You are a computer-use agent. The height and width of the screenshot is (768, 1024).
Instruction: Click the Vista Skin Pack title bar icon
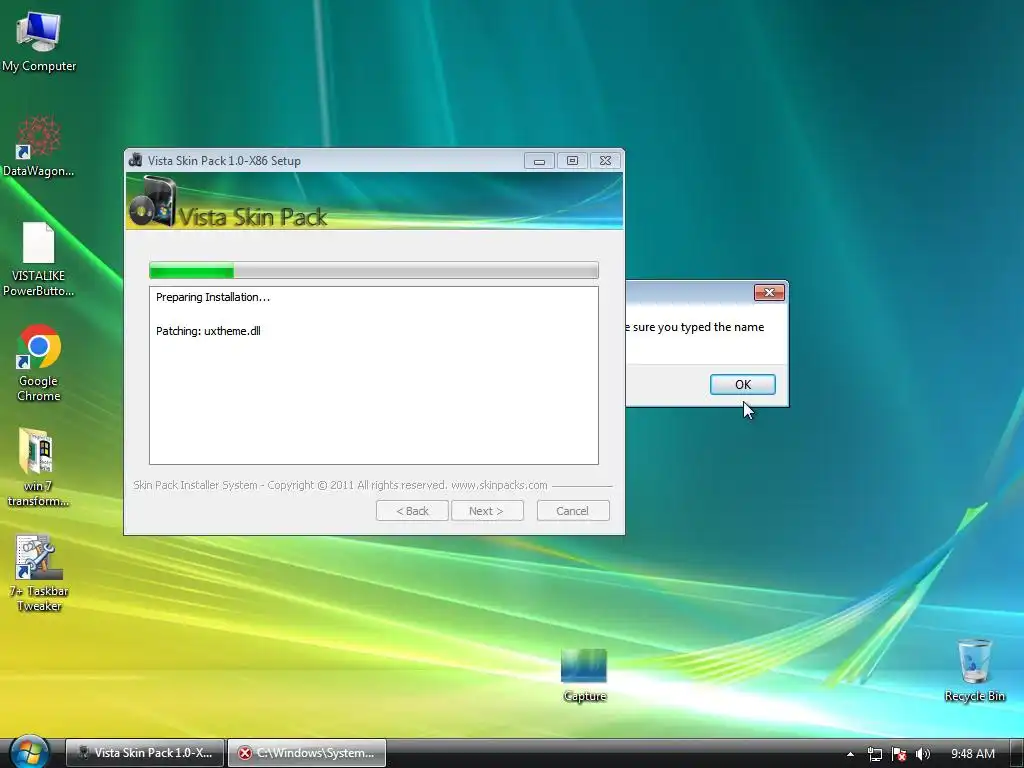pos(135,160)
